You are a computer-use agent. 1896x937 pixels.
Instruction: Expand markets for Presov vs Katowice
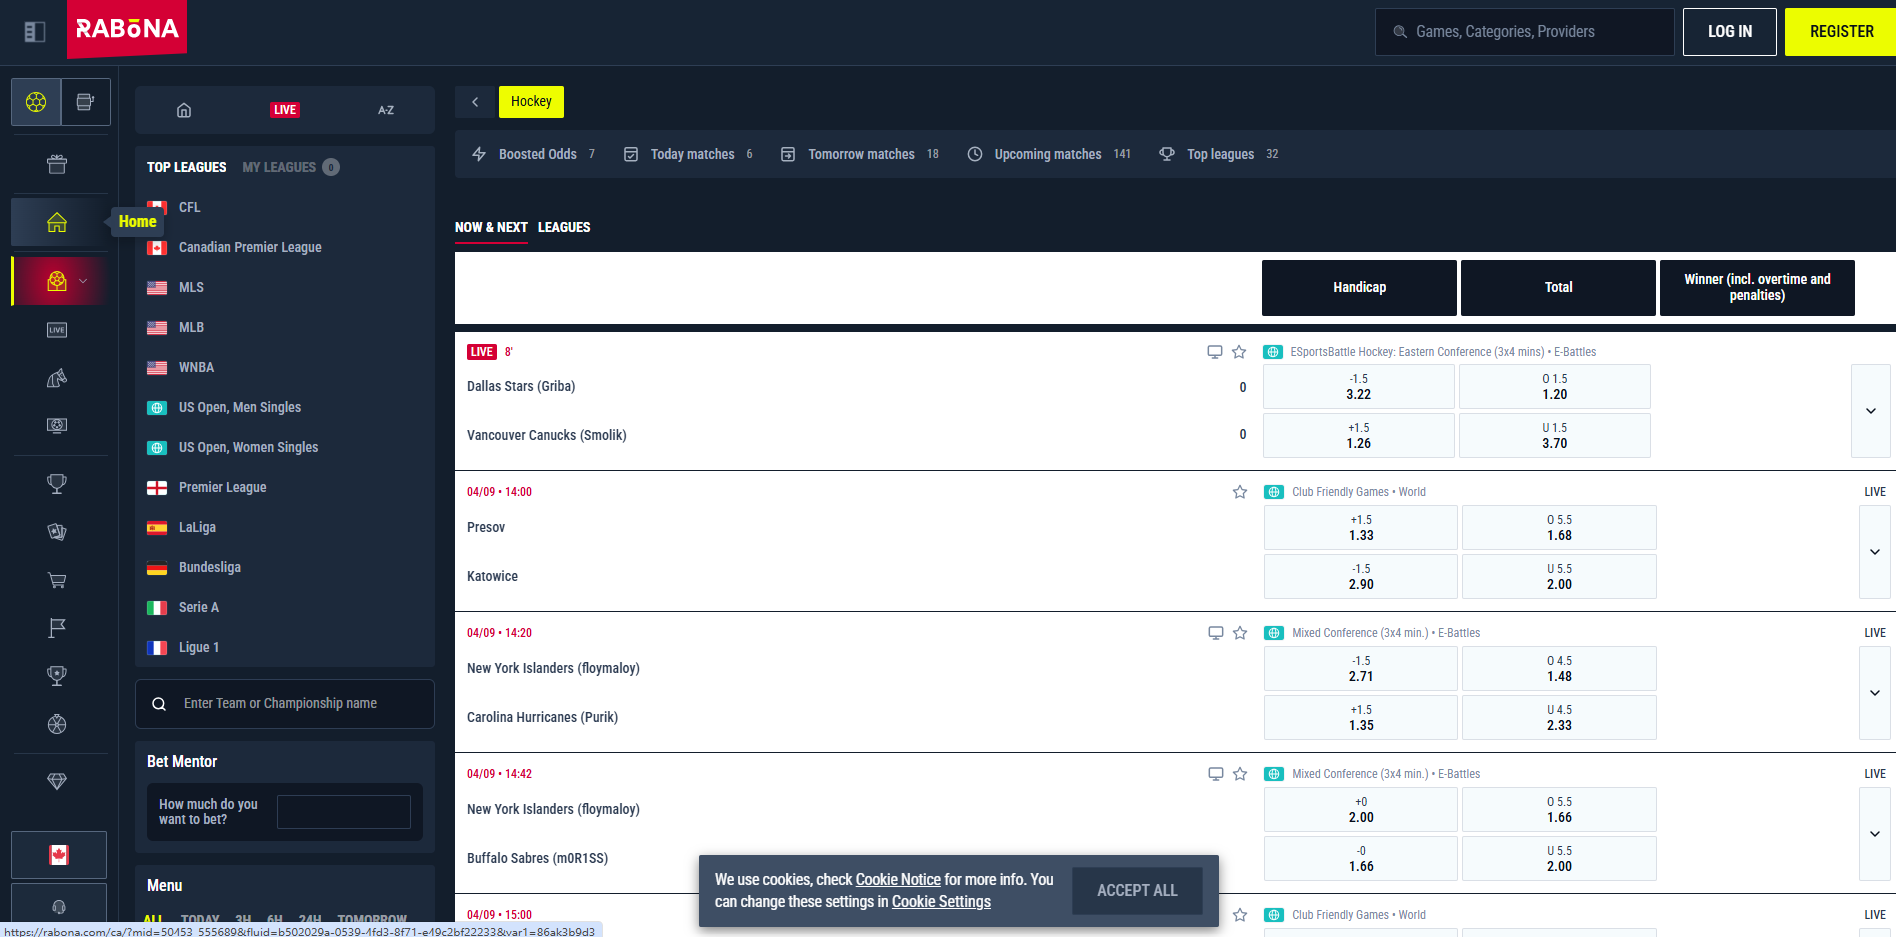click(1875, 552)
